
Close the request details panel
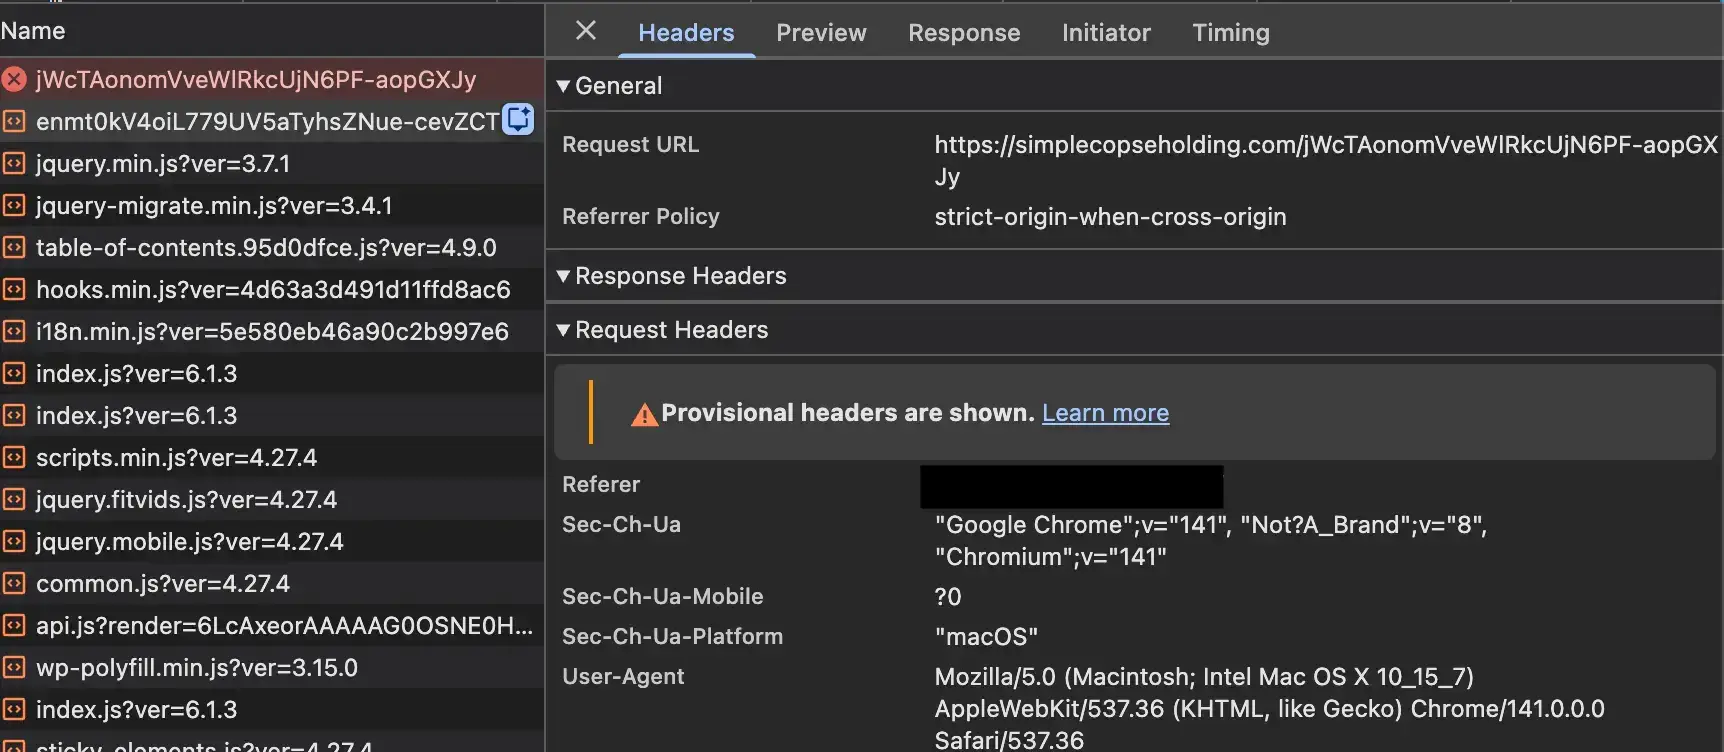586,31
